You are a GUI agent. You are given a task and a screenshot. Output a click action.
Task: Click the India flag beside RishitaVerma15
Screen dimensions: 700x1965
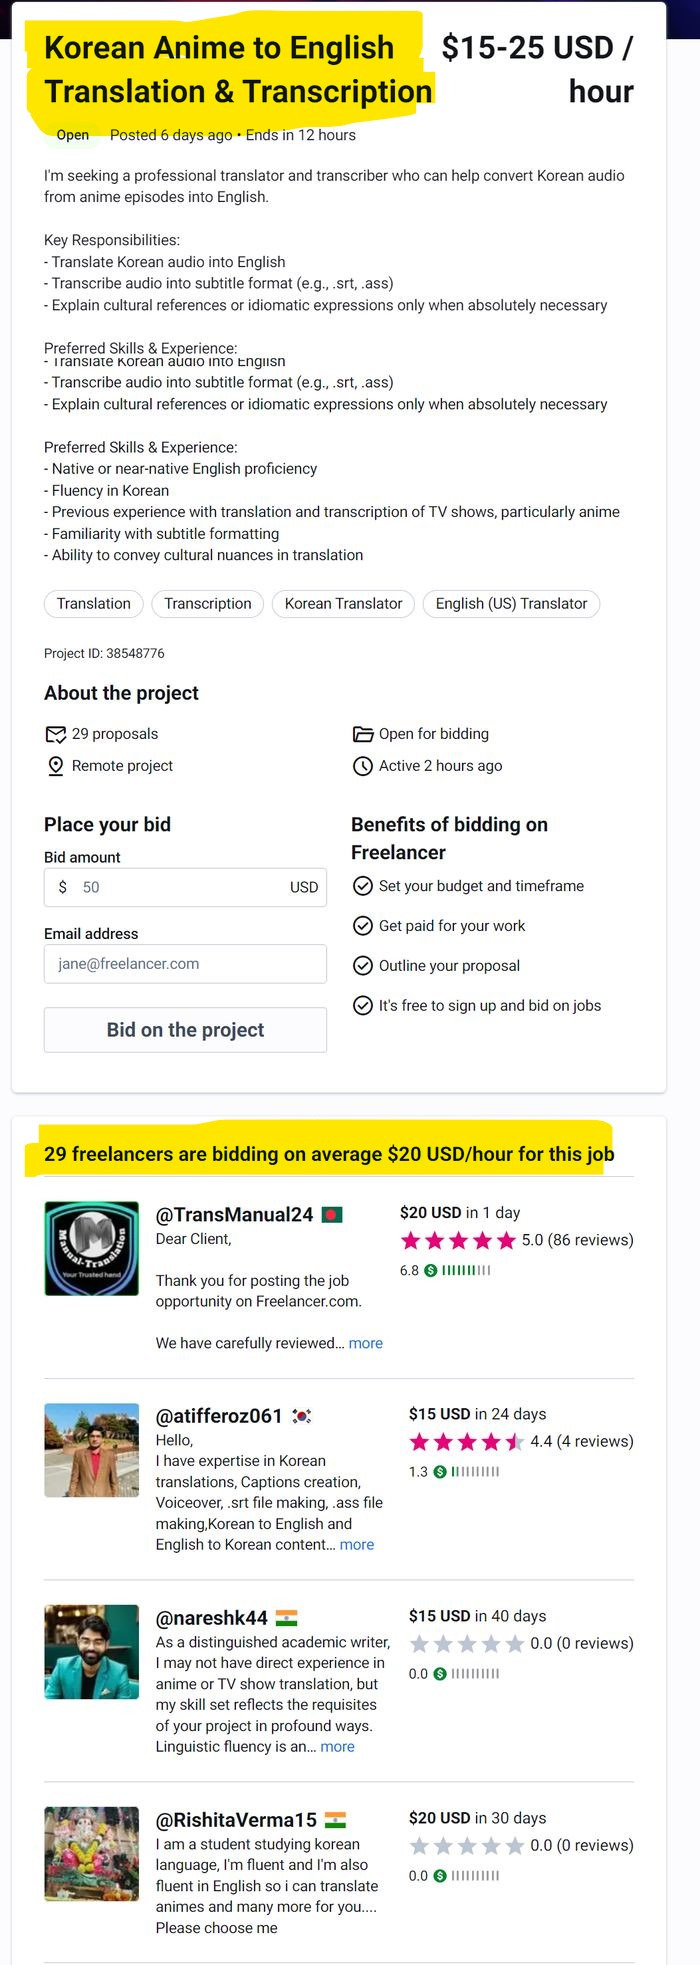point(335,1820)
